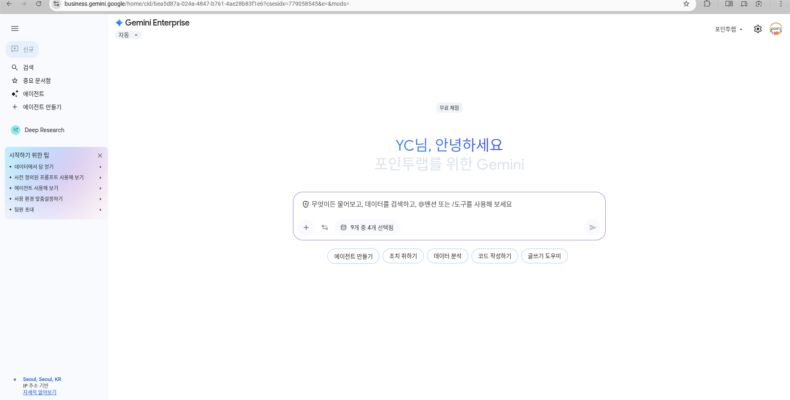Click the plus icon in the prompt box
The image size is (790, 400).
306,227
